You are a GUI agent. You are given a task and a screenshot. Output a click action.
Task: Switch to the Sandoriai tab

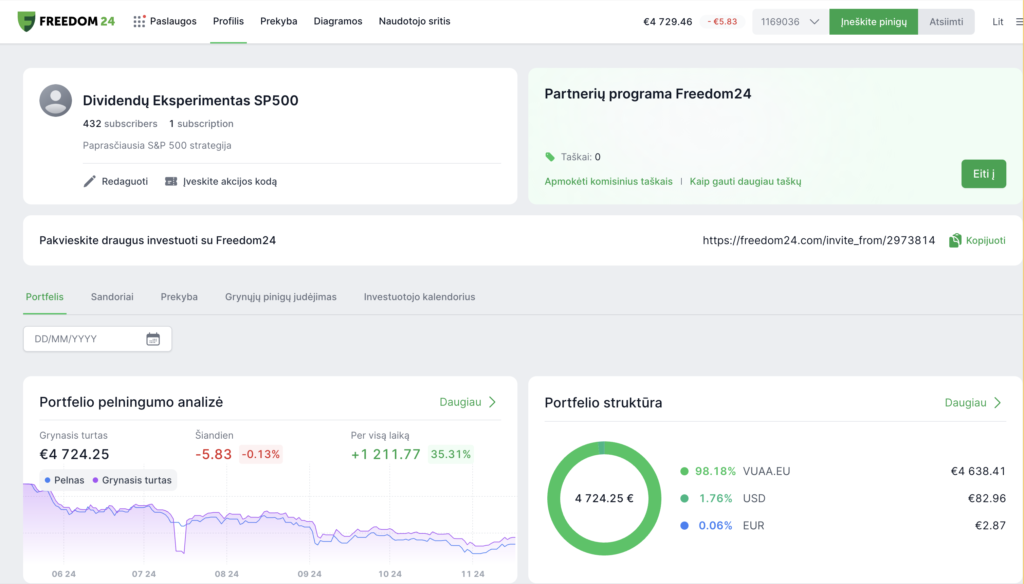[112, 297]
